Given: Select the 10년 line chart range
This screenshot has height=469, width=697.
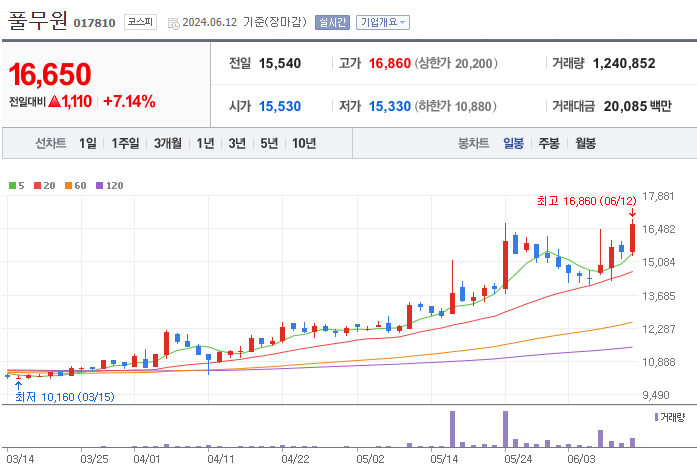Looking at the screenshot, I should pyautogui.click(x=304, y=143).
